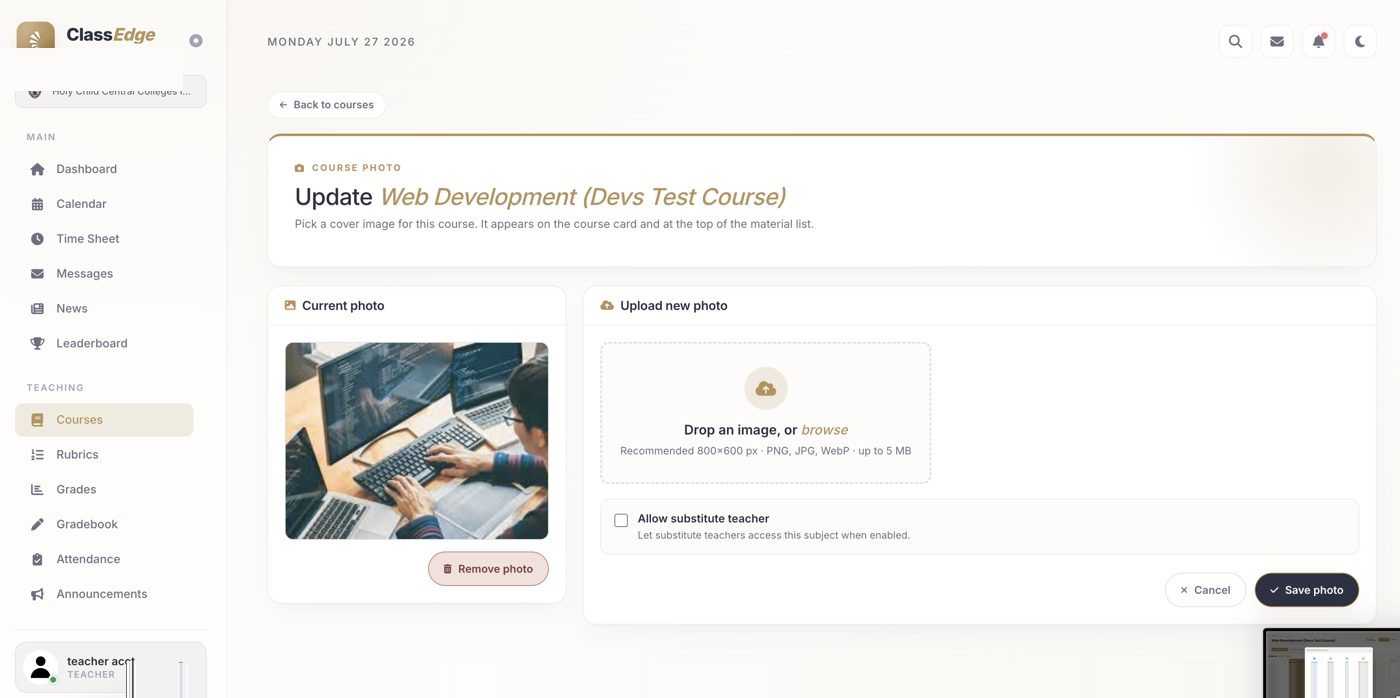1400x698 pixels.
Task: Open Attendance in the sidebar
Action: (104, 560)
